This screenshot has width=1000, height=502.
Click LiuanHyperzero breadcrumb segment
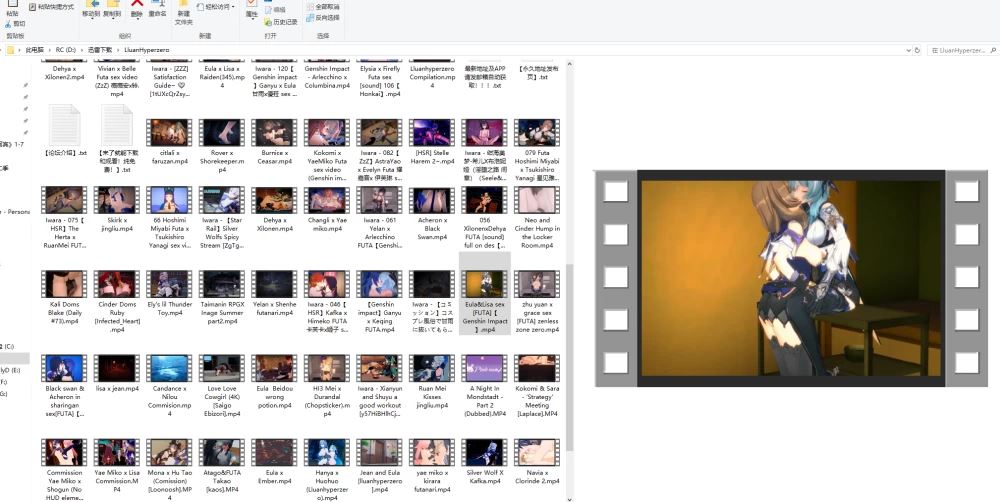coord(147,50)
